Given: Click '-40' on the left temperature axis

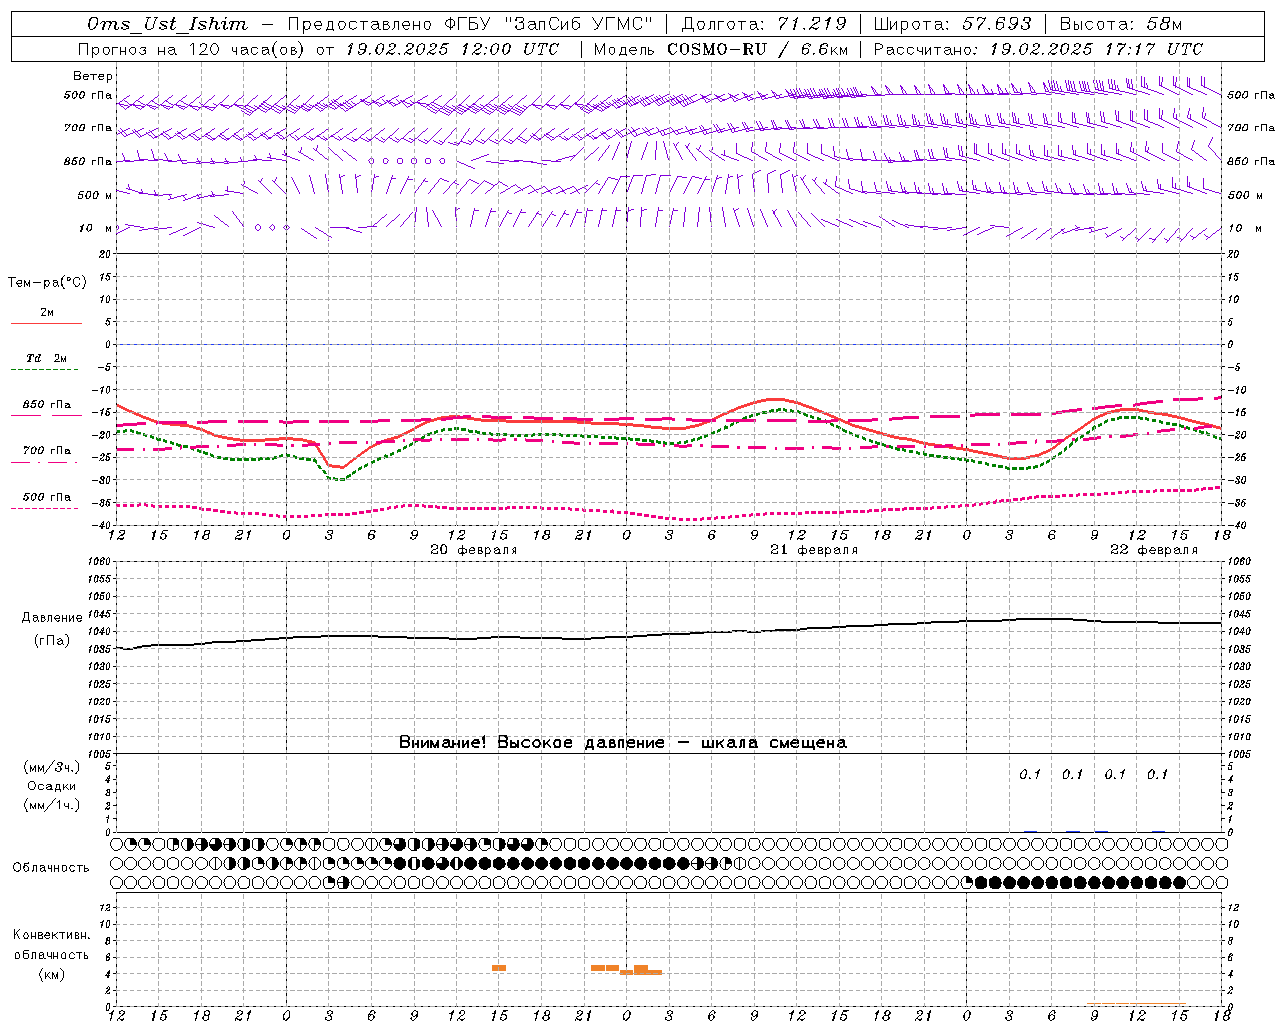Looking at the screenshot, I should [x=103, y=525].
